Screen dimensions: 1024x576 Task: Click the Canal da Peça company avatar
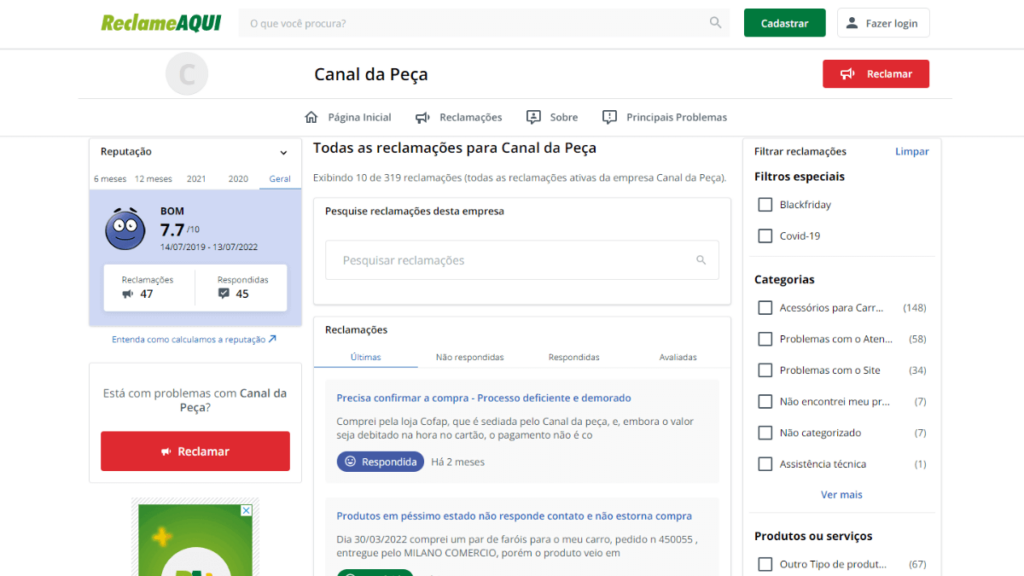(x=187, y=74)
